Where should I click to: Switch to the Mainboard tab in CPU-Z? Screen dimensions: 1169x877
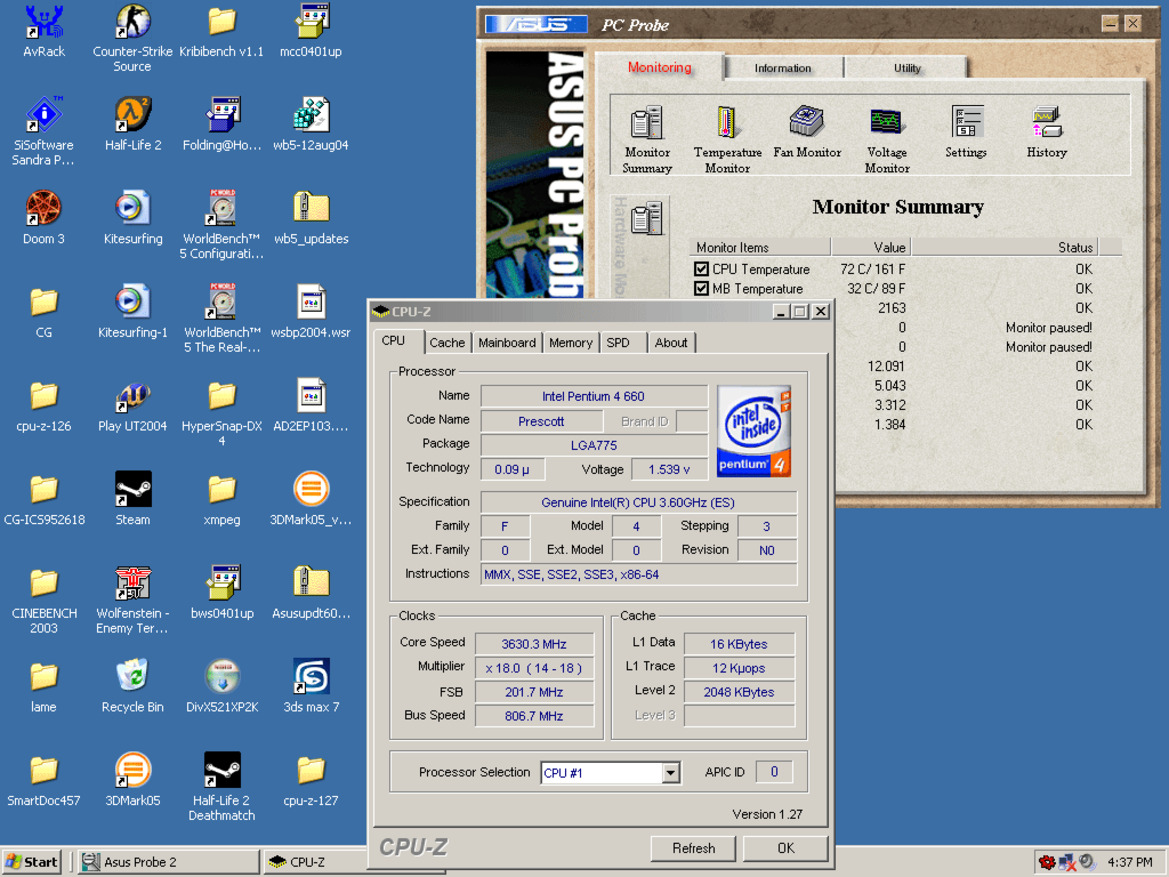pyautogui.click(x=507, y=342)
